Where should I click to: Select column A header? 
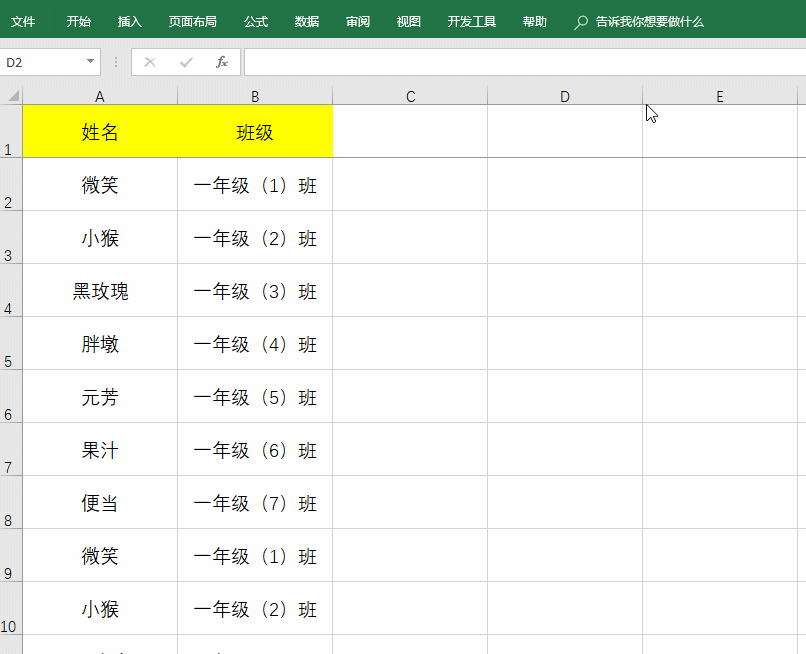pos(100,96)
